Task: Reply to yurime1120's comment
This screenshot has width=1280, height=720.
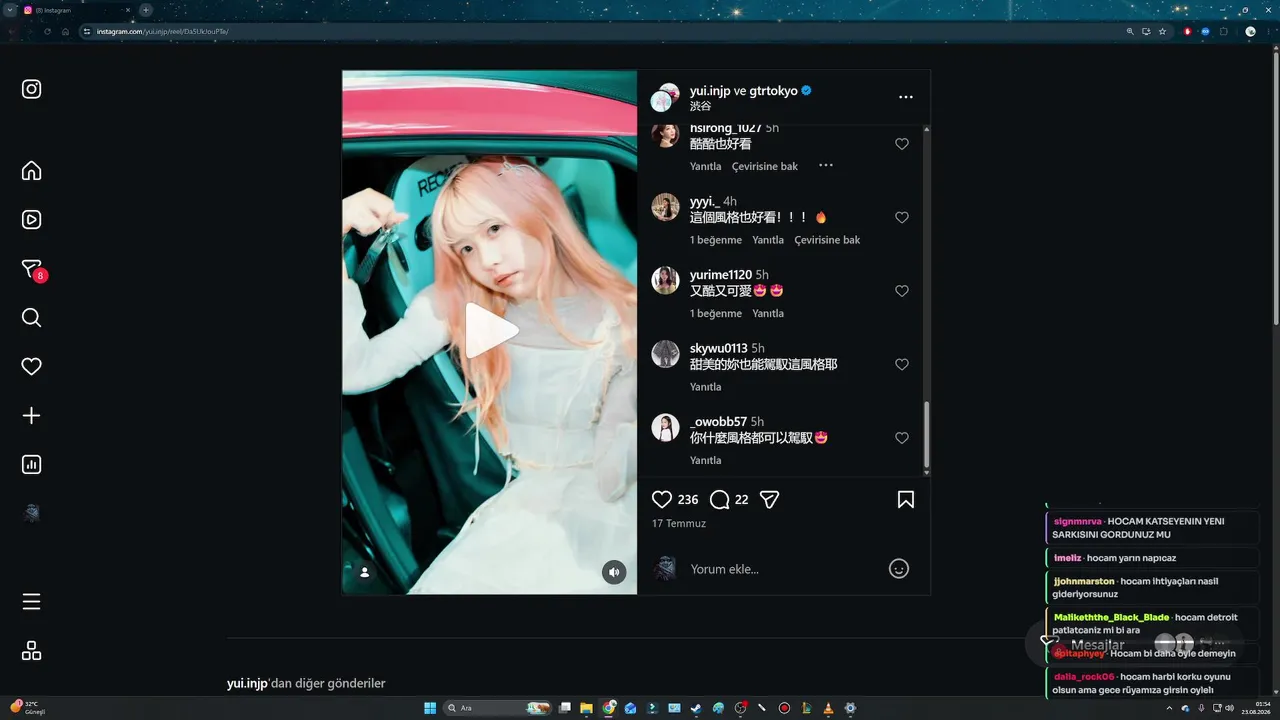Action: [768, 313]
